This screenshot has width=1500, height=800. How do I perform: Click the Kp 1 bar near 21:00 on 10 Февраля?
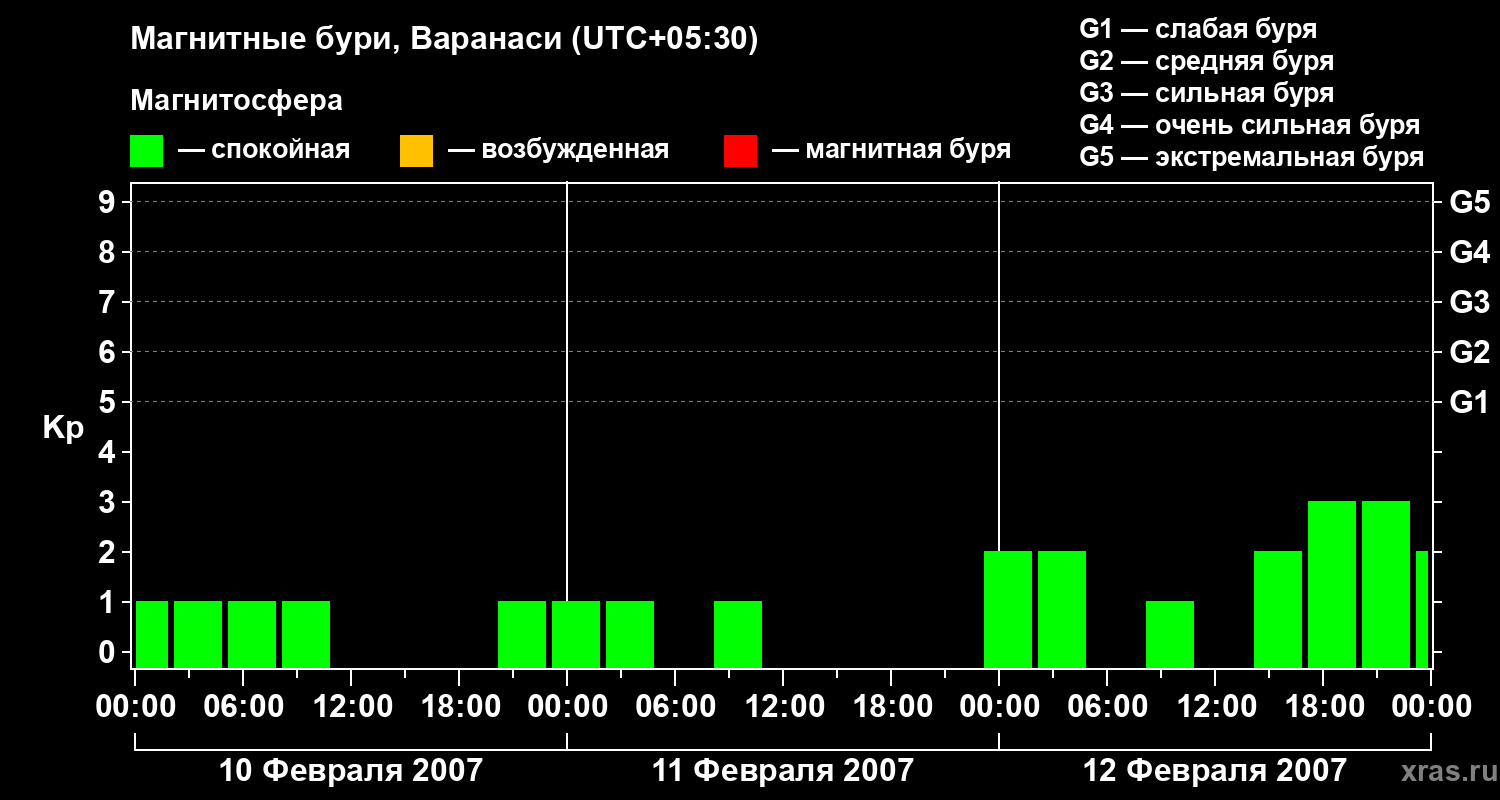[522, 634]
